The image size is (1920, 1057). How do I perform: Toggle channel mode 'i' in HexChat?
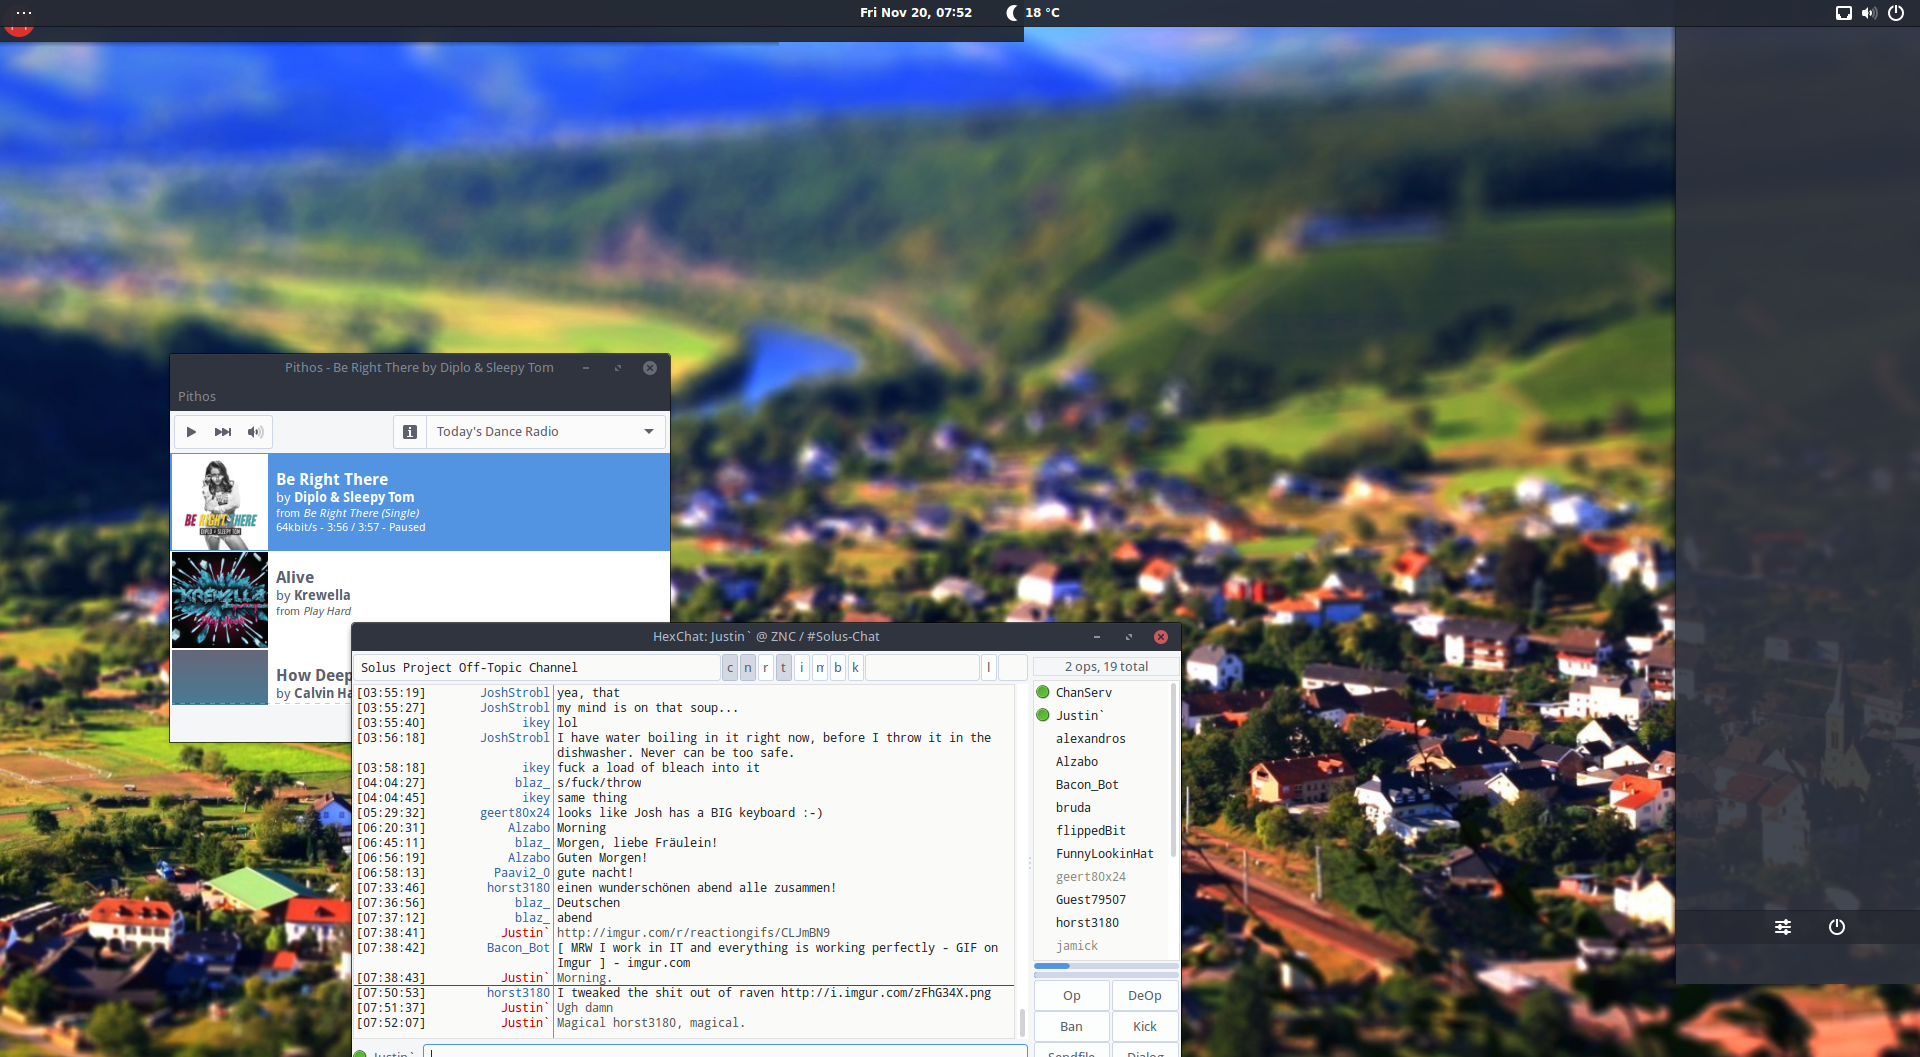coord(802,668)
